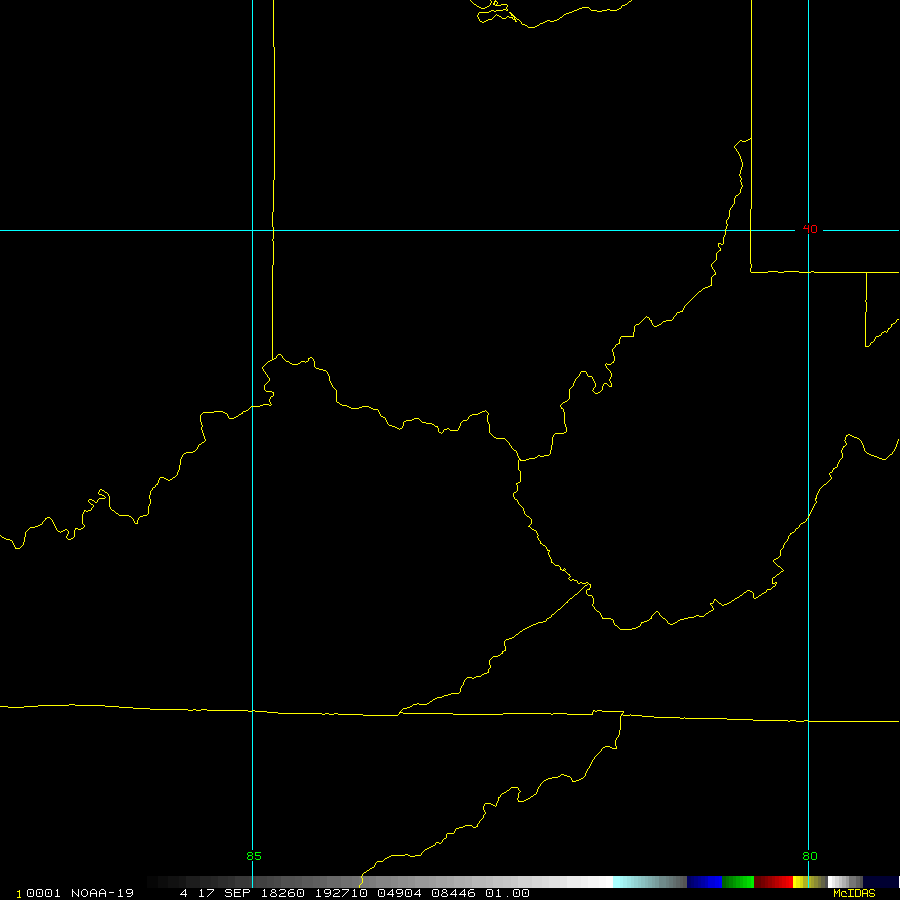
Task: Select the blue segment of color bar
Action: click(x=704, y=882)
